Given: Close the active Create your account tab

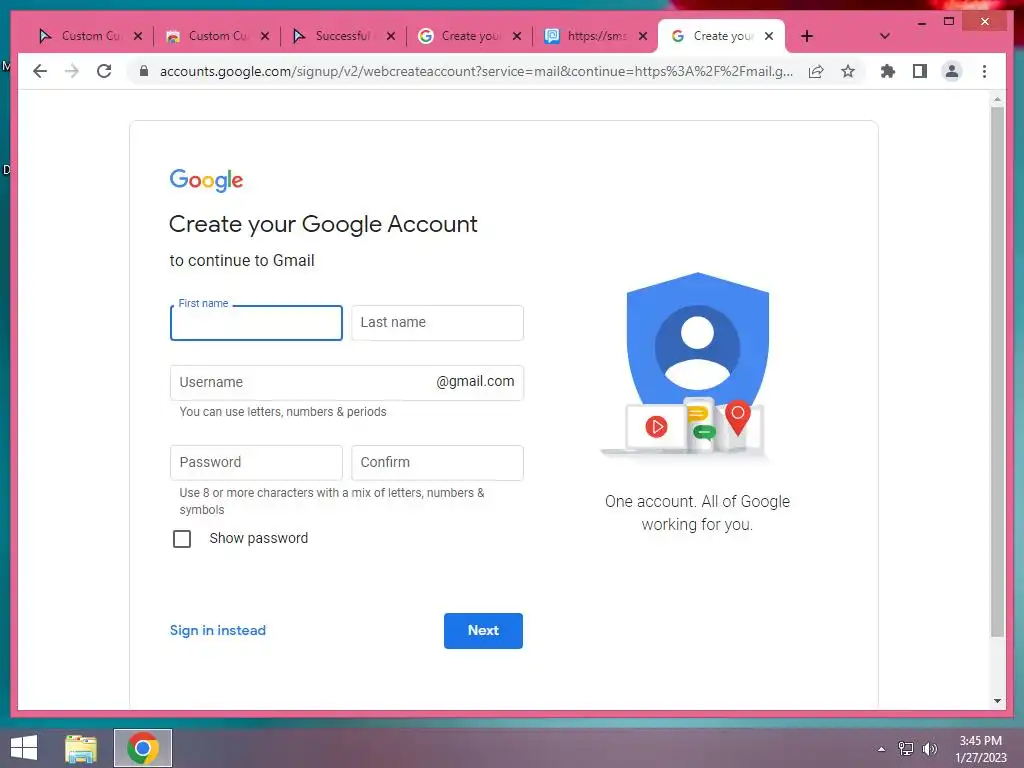Looking at the screenshot, I should click(x=769, y=36).
